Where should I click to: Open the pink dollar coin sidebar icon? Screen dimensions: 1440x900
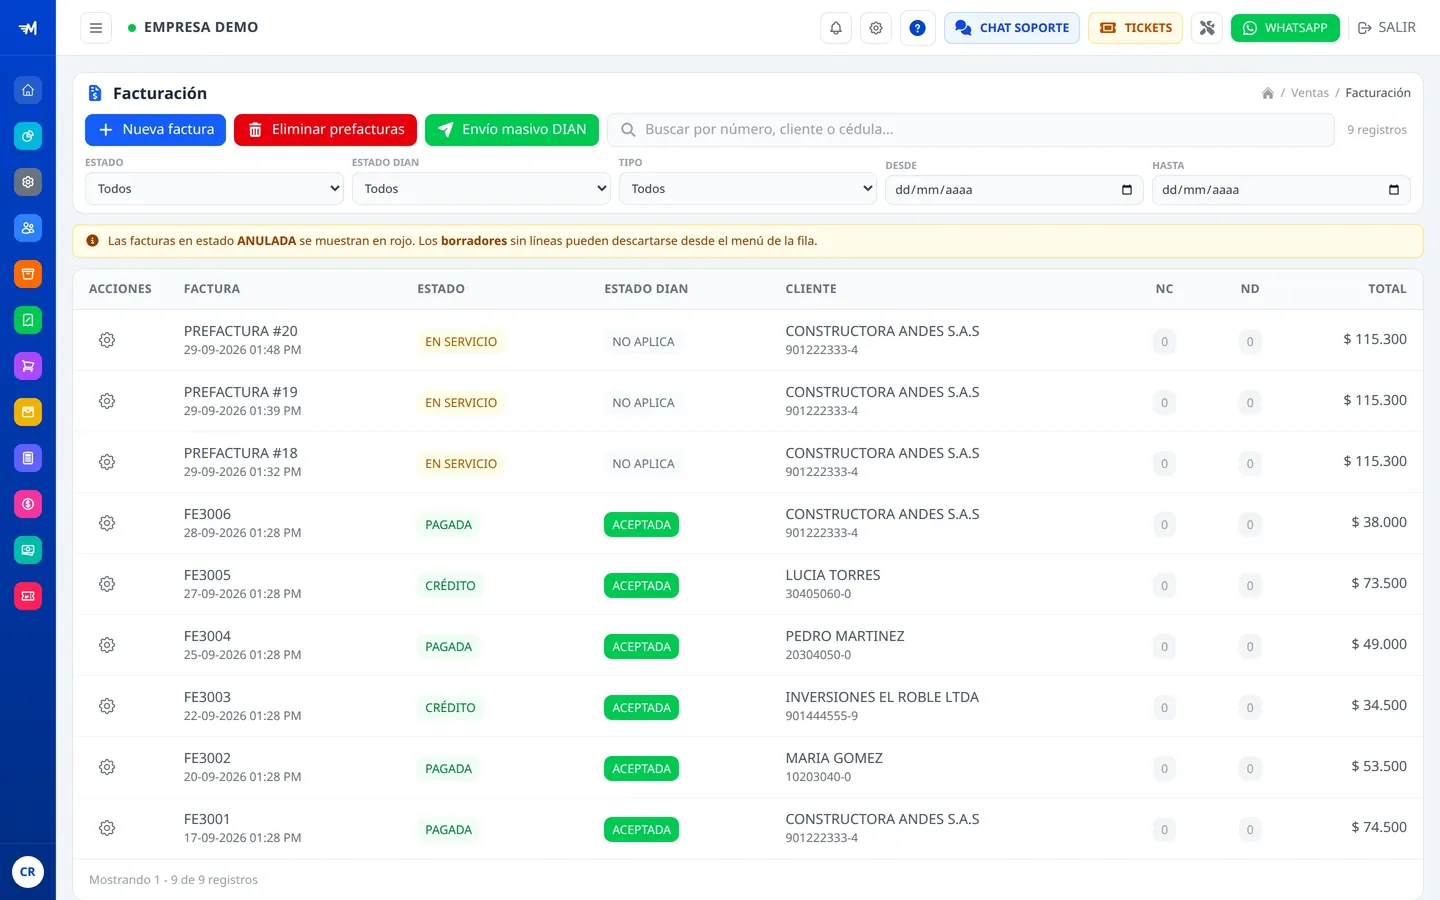point(28,504)
